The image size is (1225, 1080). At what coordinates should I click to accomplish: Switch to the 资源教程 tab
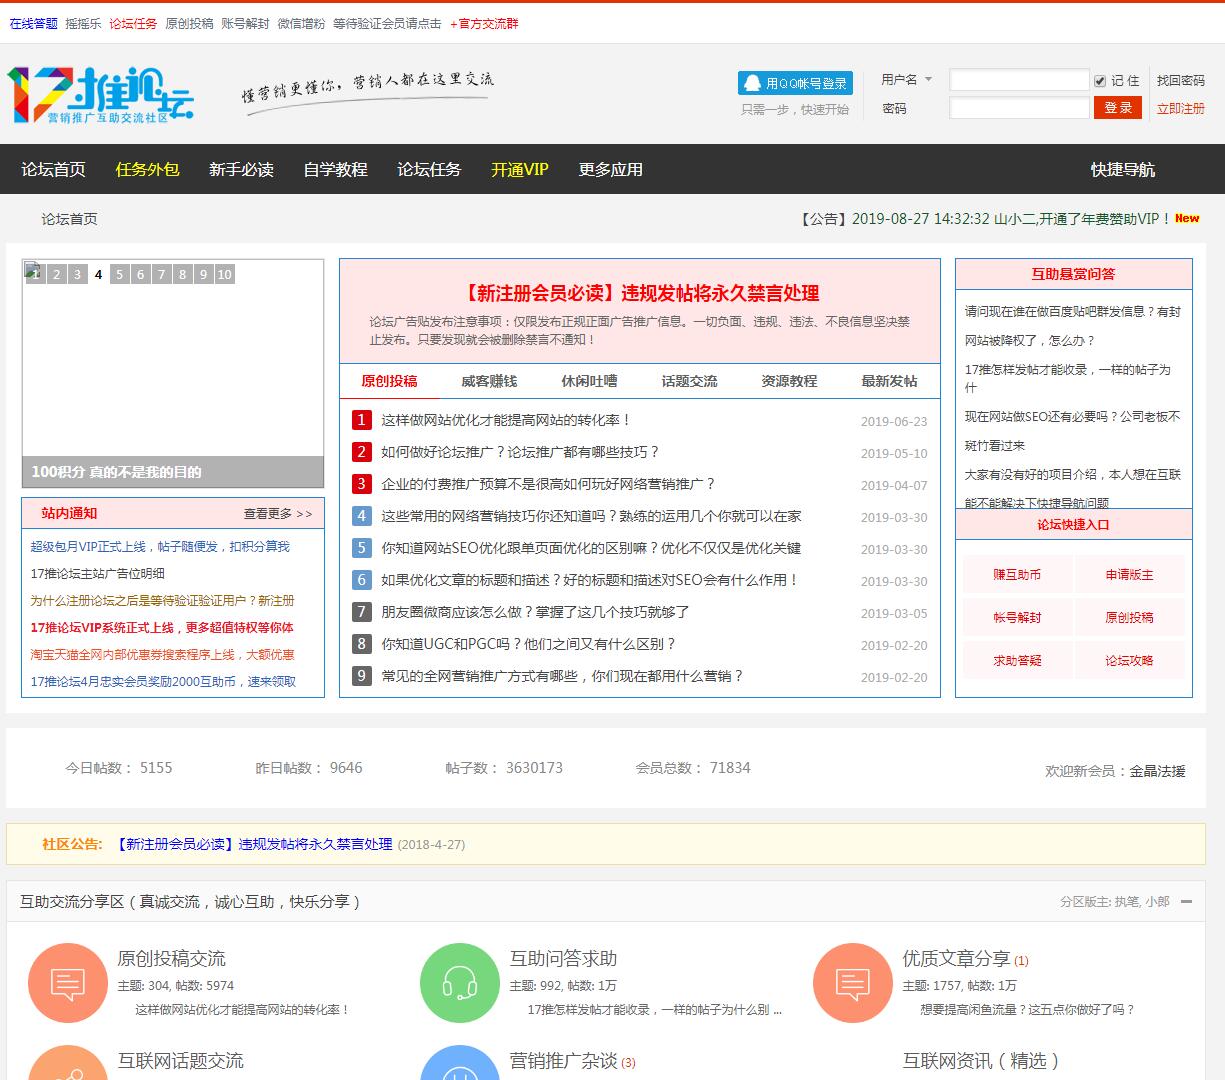point(789,381)
